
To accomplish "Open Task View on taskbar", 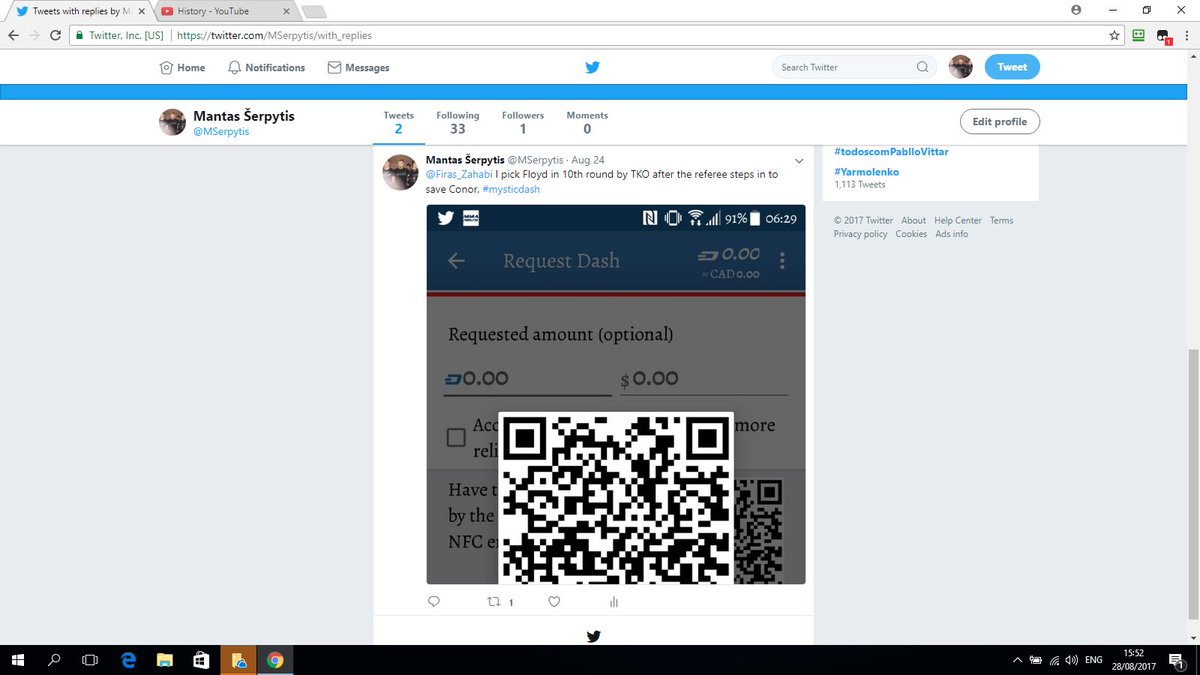I will (x=90, y=660).
